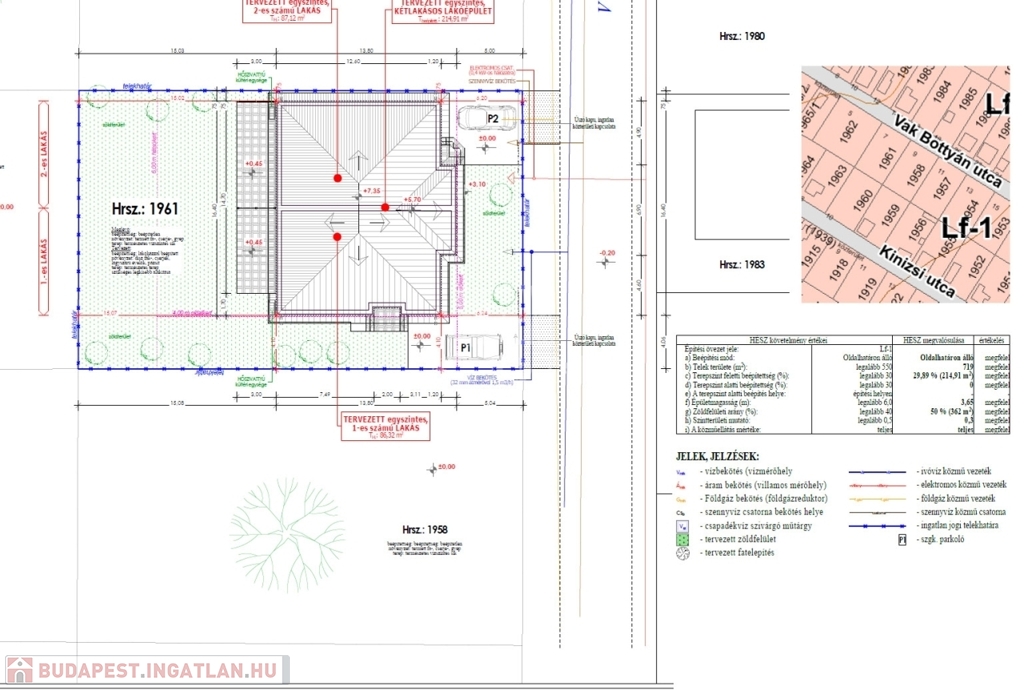The image size is (1024, 690).
Task: Select the Hrsz.: 1961 plot label
Action: (144, 209)
